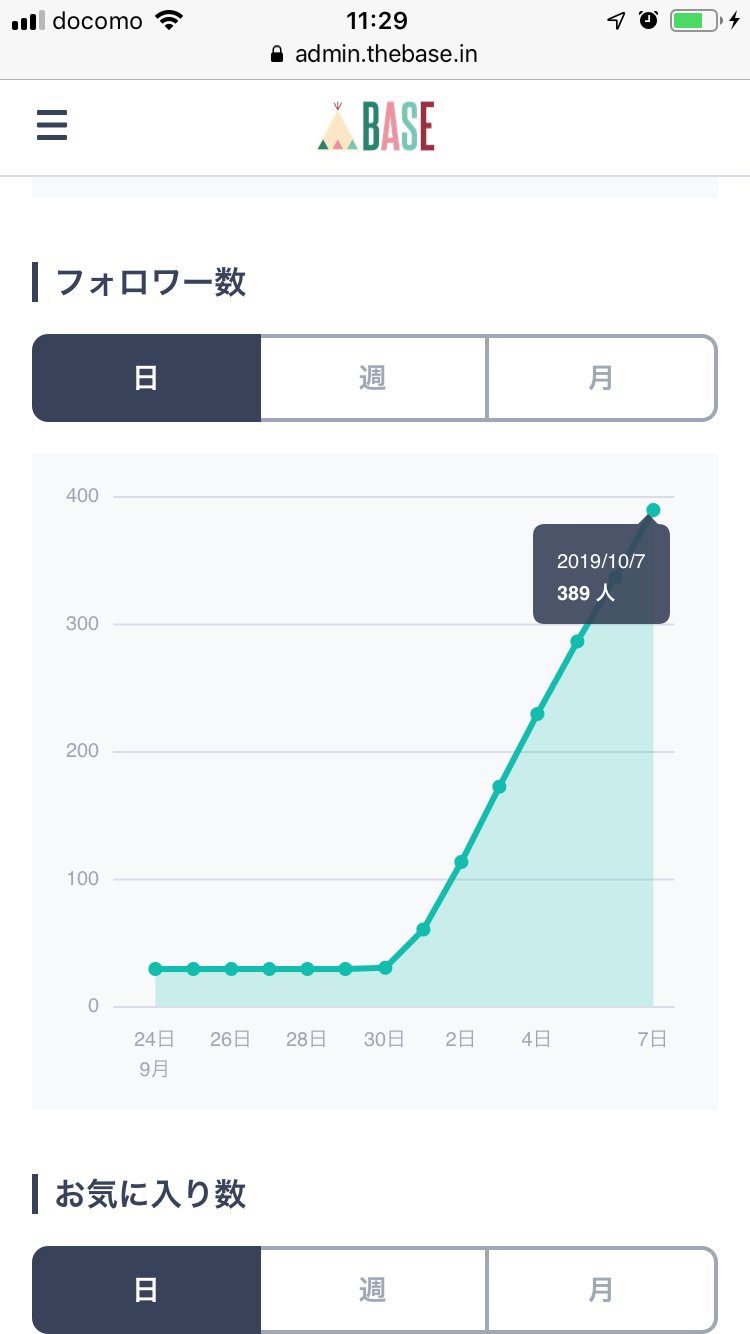
Task: Select 日 tab under フォロワー数
Action: [146, 378]
